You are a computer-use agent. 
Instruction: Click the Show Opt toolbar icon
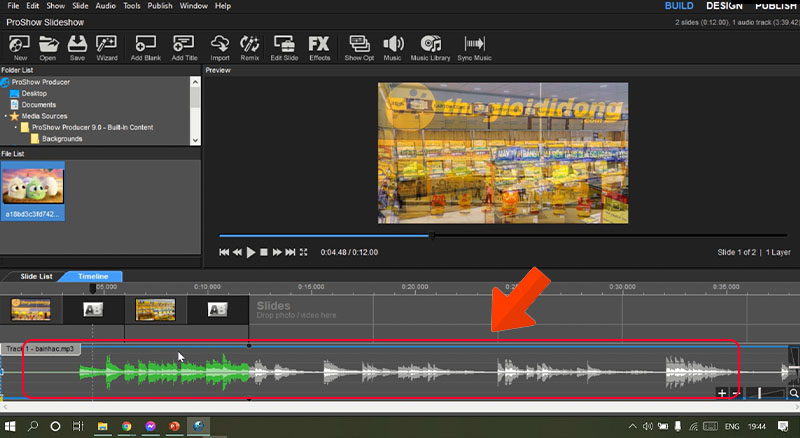tap(358, 47)
